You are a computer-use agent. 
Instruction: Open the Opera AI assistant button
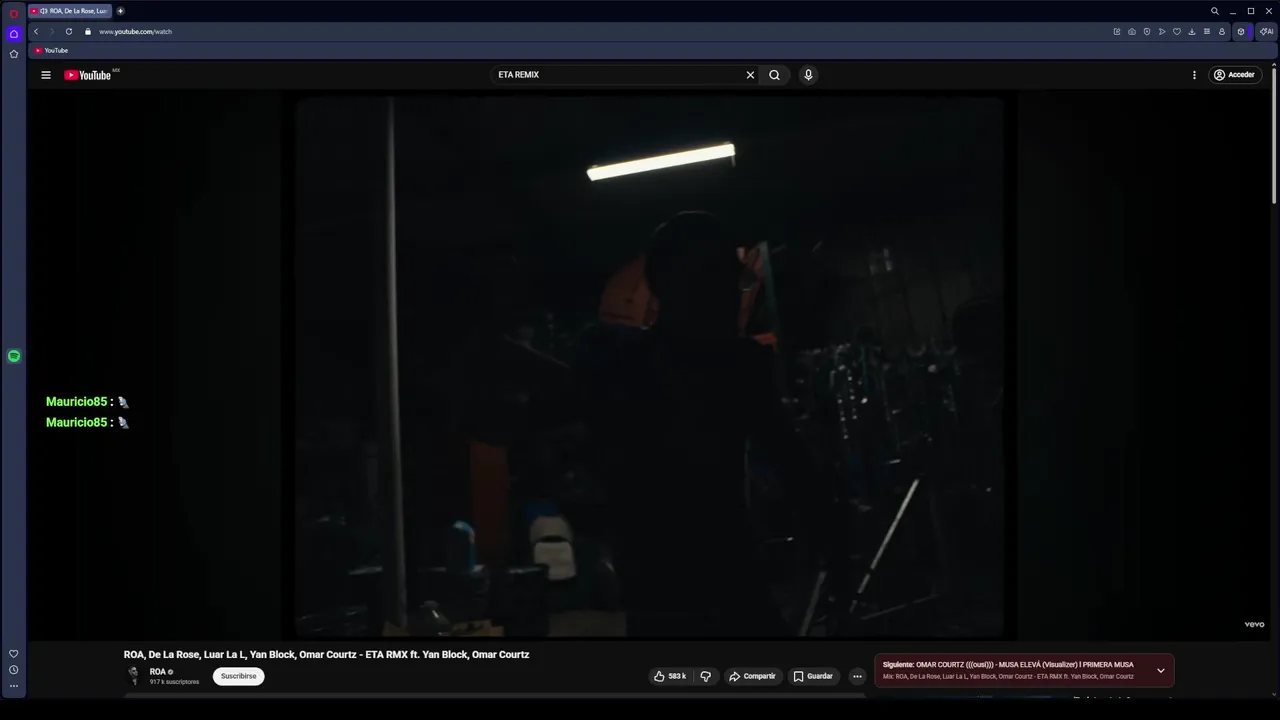[1266, 31]
